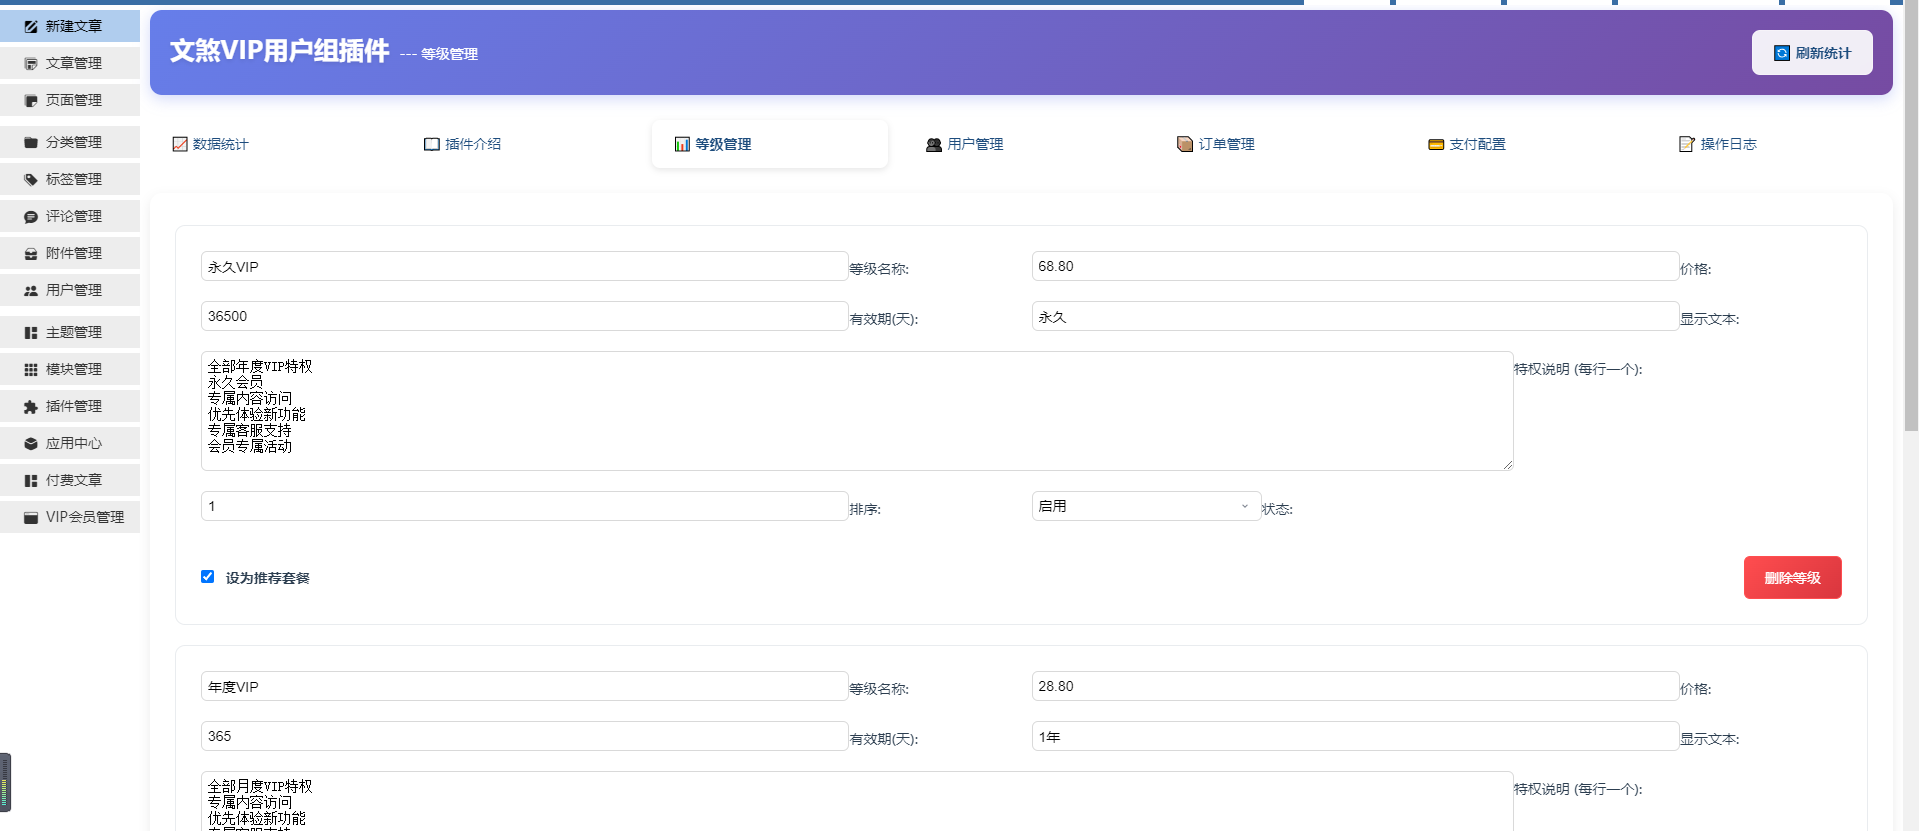Click the 永久VIP privileges description textarea
This screenshot has height=831, width=1919.
[x=856, y=410]
